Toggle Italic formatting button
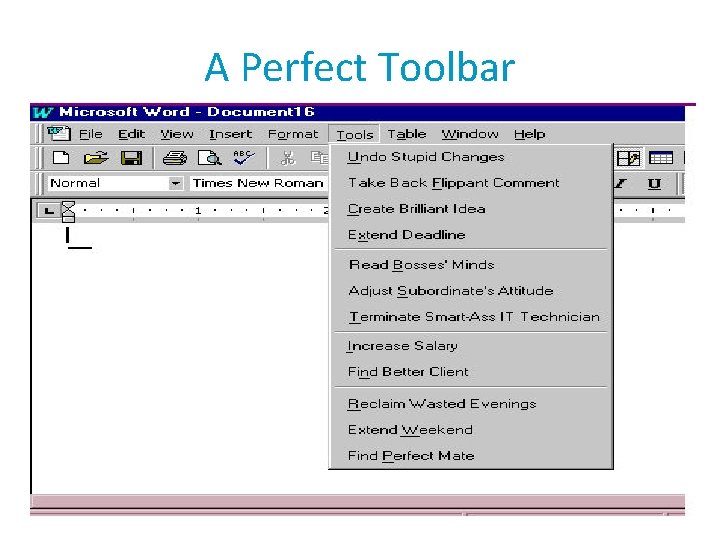Image resolution: width=720 pixels, height=540 pixels. (621, 184)
